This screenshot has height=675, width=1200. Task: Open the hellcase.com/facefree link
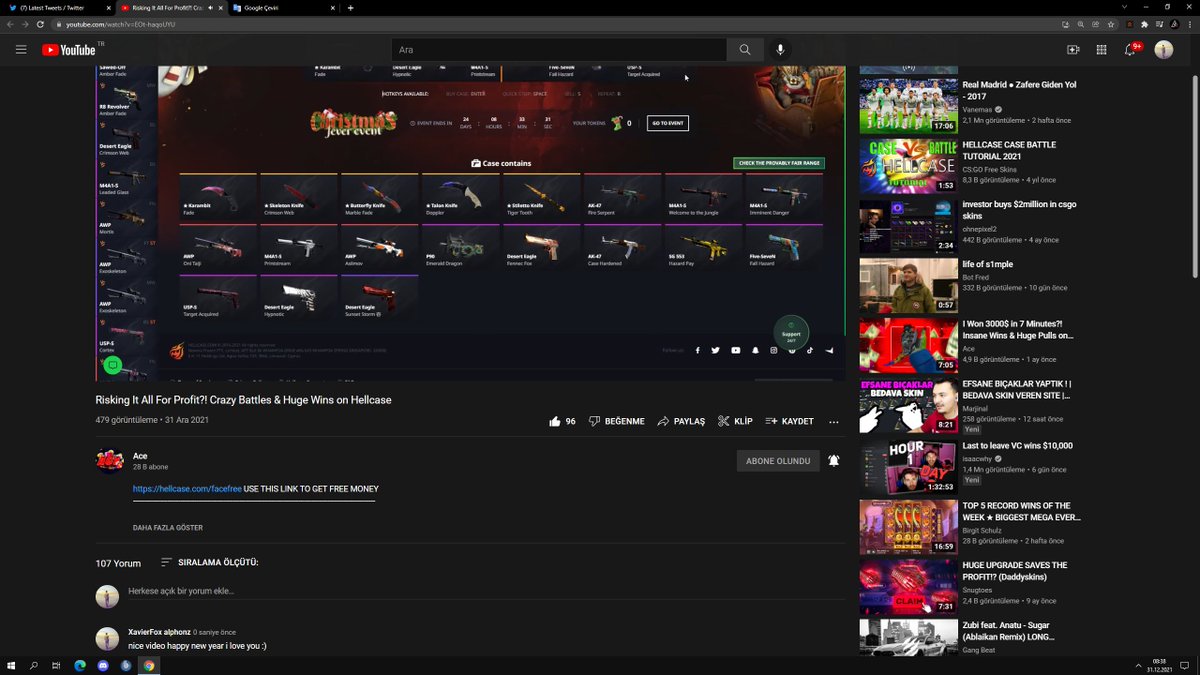click(187, 489)
